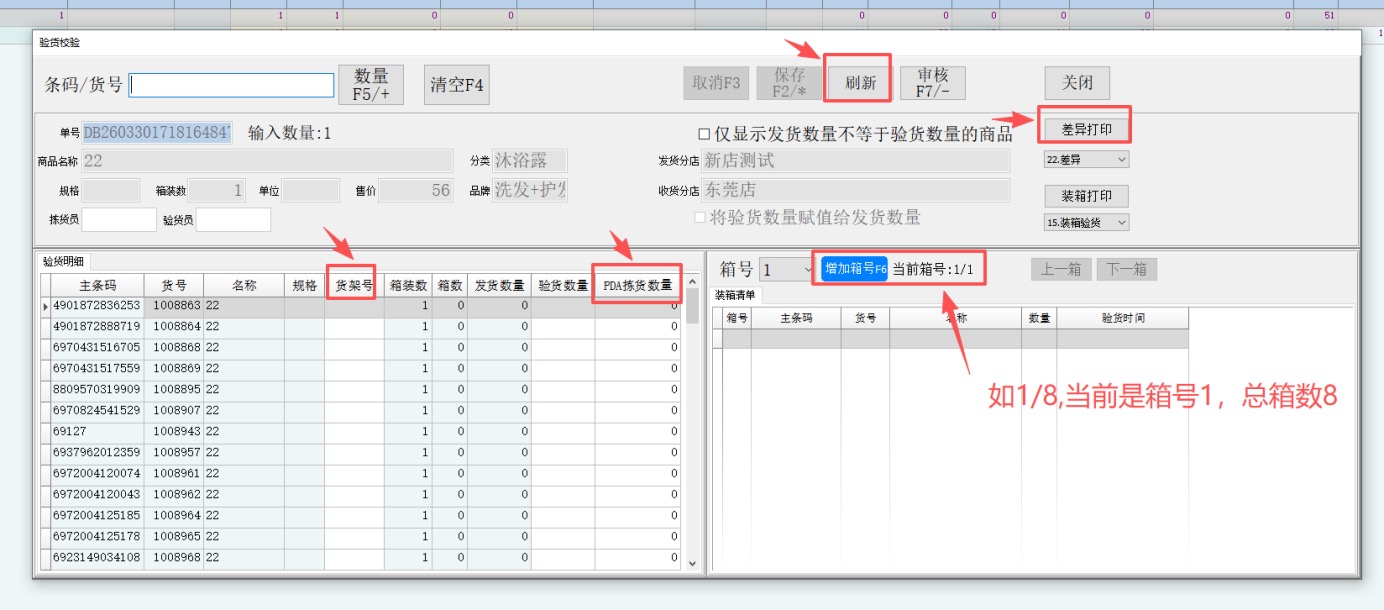Image resolution: width=1384 pixels, height=610 pixels.
Task: Click the 验货员 input field
Action: [233, 219]
